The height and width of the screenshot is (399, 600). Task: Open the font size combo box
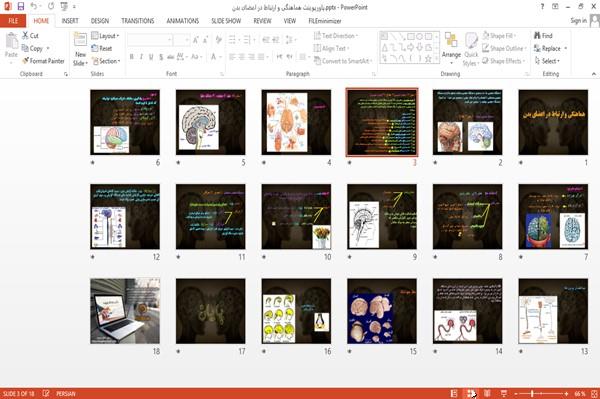tap(181, 39)
